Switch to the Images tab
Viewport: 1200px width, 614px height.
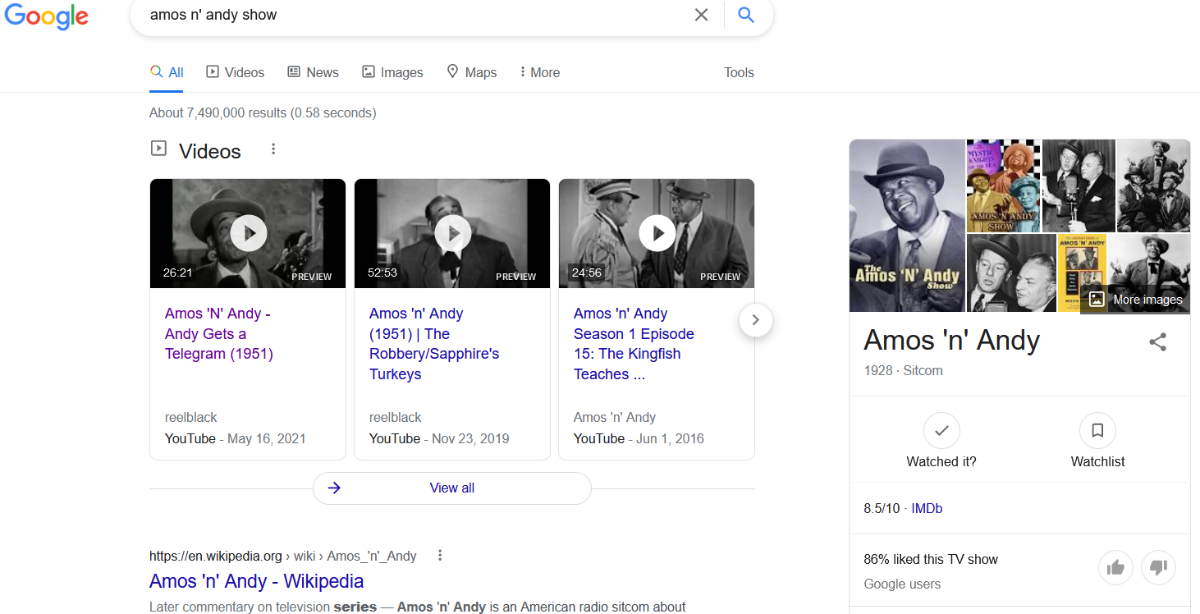tap(392, 72)
